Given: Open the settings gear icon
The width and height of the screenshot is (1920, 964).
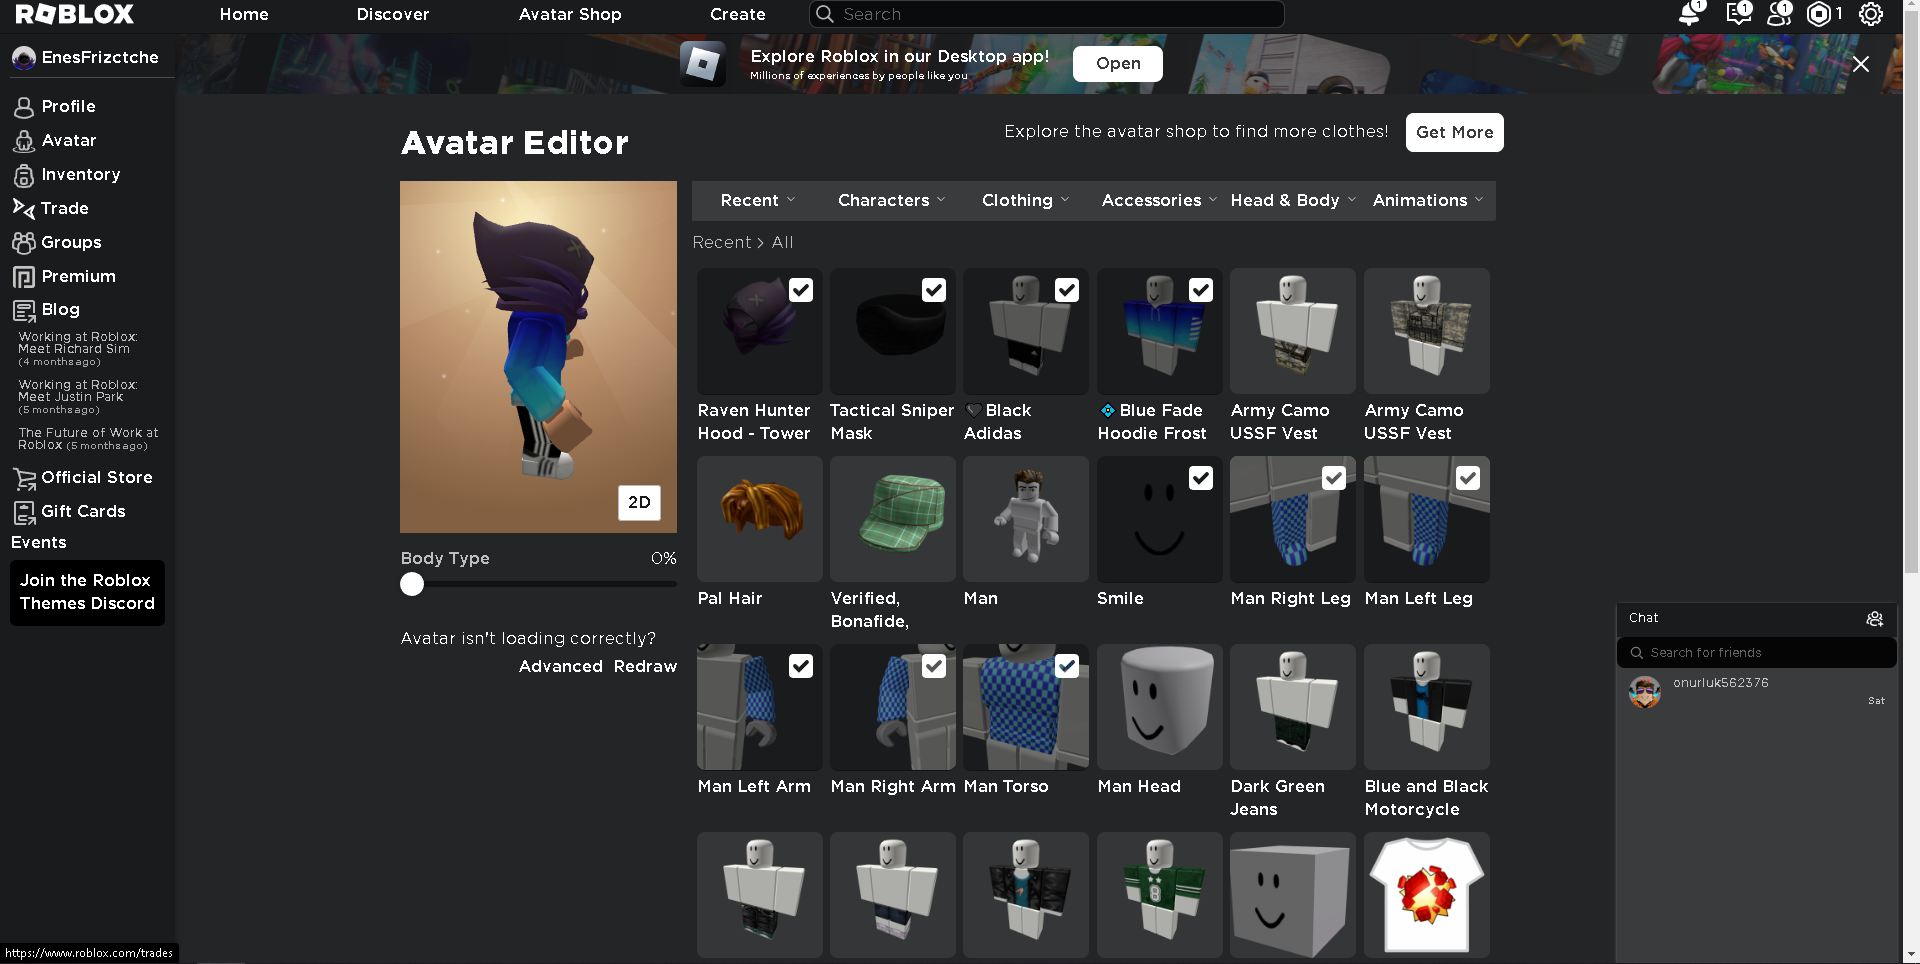Looking at the screenshot, I should tap(1871, 14).
